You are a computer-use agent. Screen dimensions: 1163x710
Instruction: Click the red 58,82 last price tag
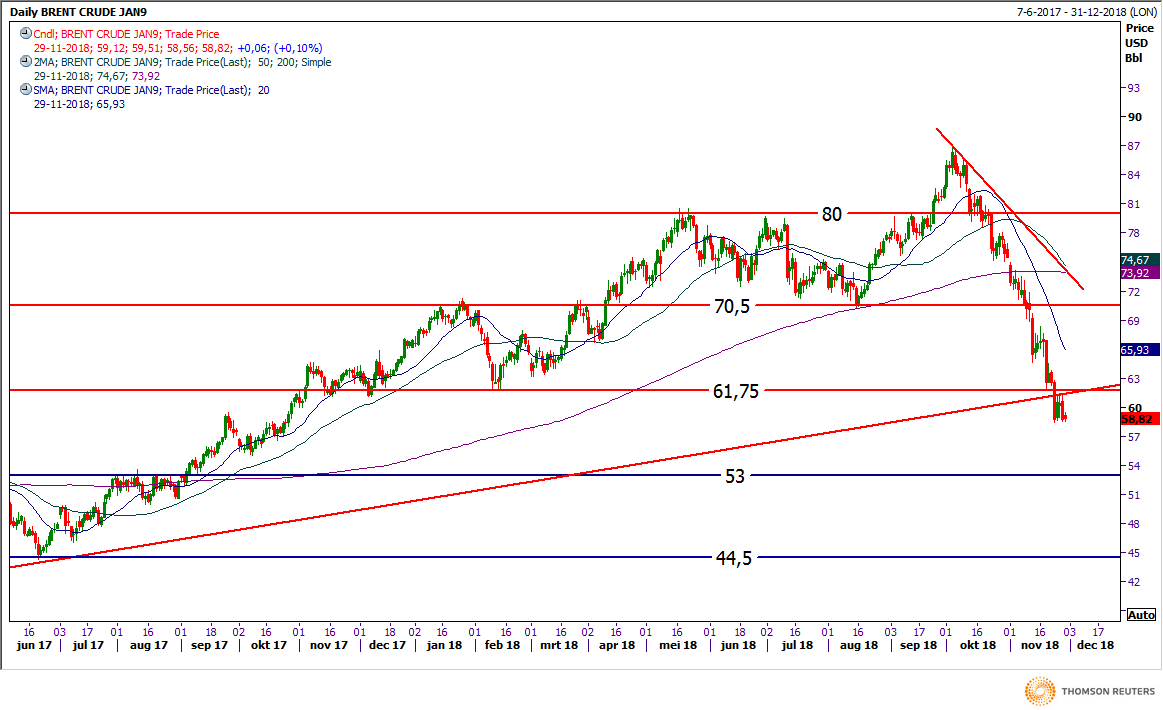click(x=1139, y=419)
